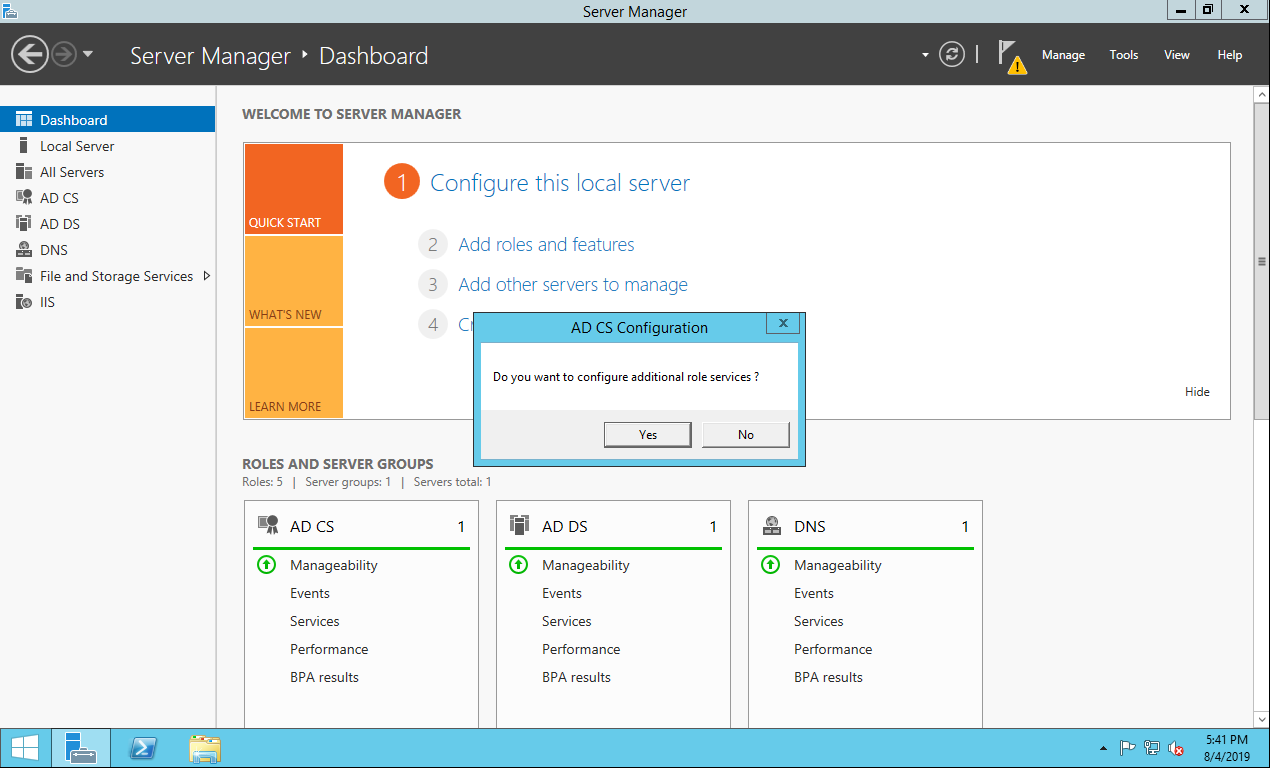The width and height of the screenshot is (1270, 768).
Task: Open the Tools menu
Action: point(1123,55)
